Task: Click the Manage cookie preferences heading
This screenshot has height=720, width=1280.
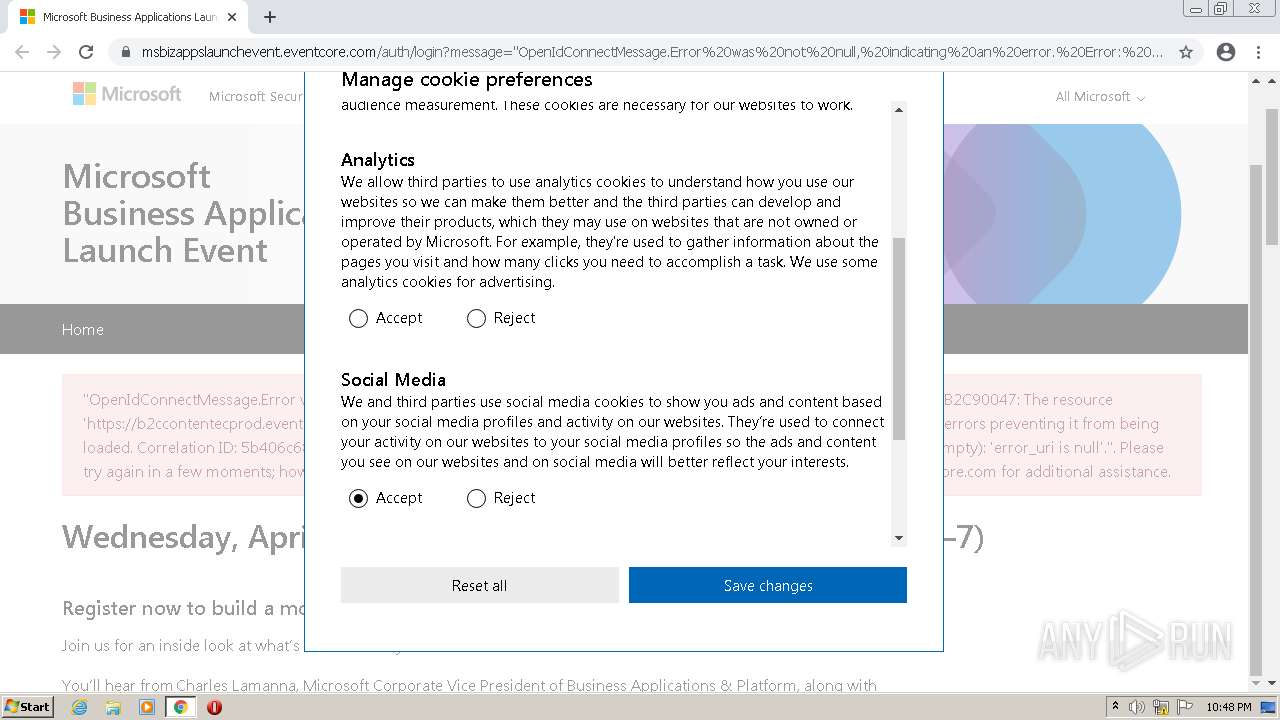Action: pos(466,79)
